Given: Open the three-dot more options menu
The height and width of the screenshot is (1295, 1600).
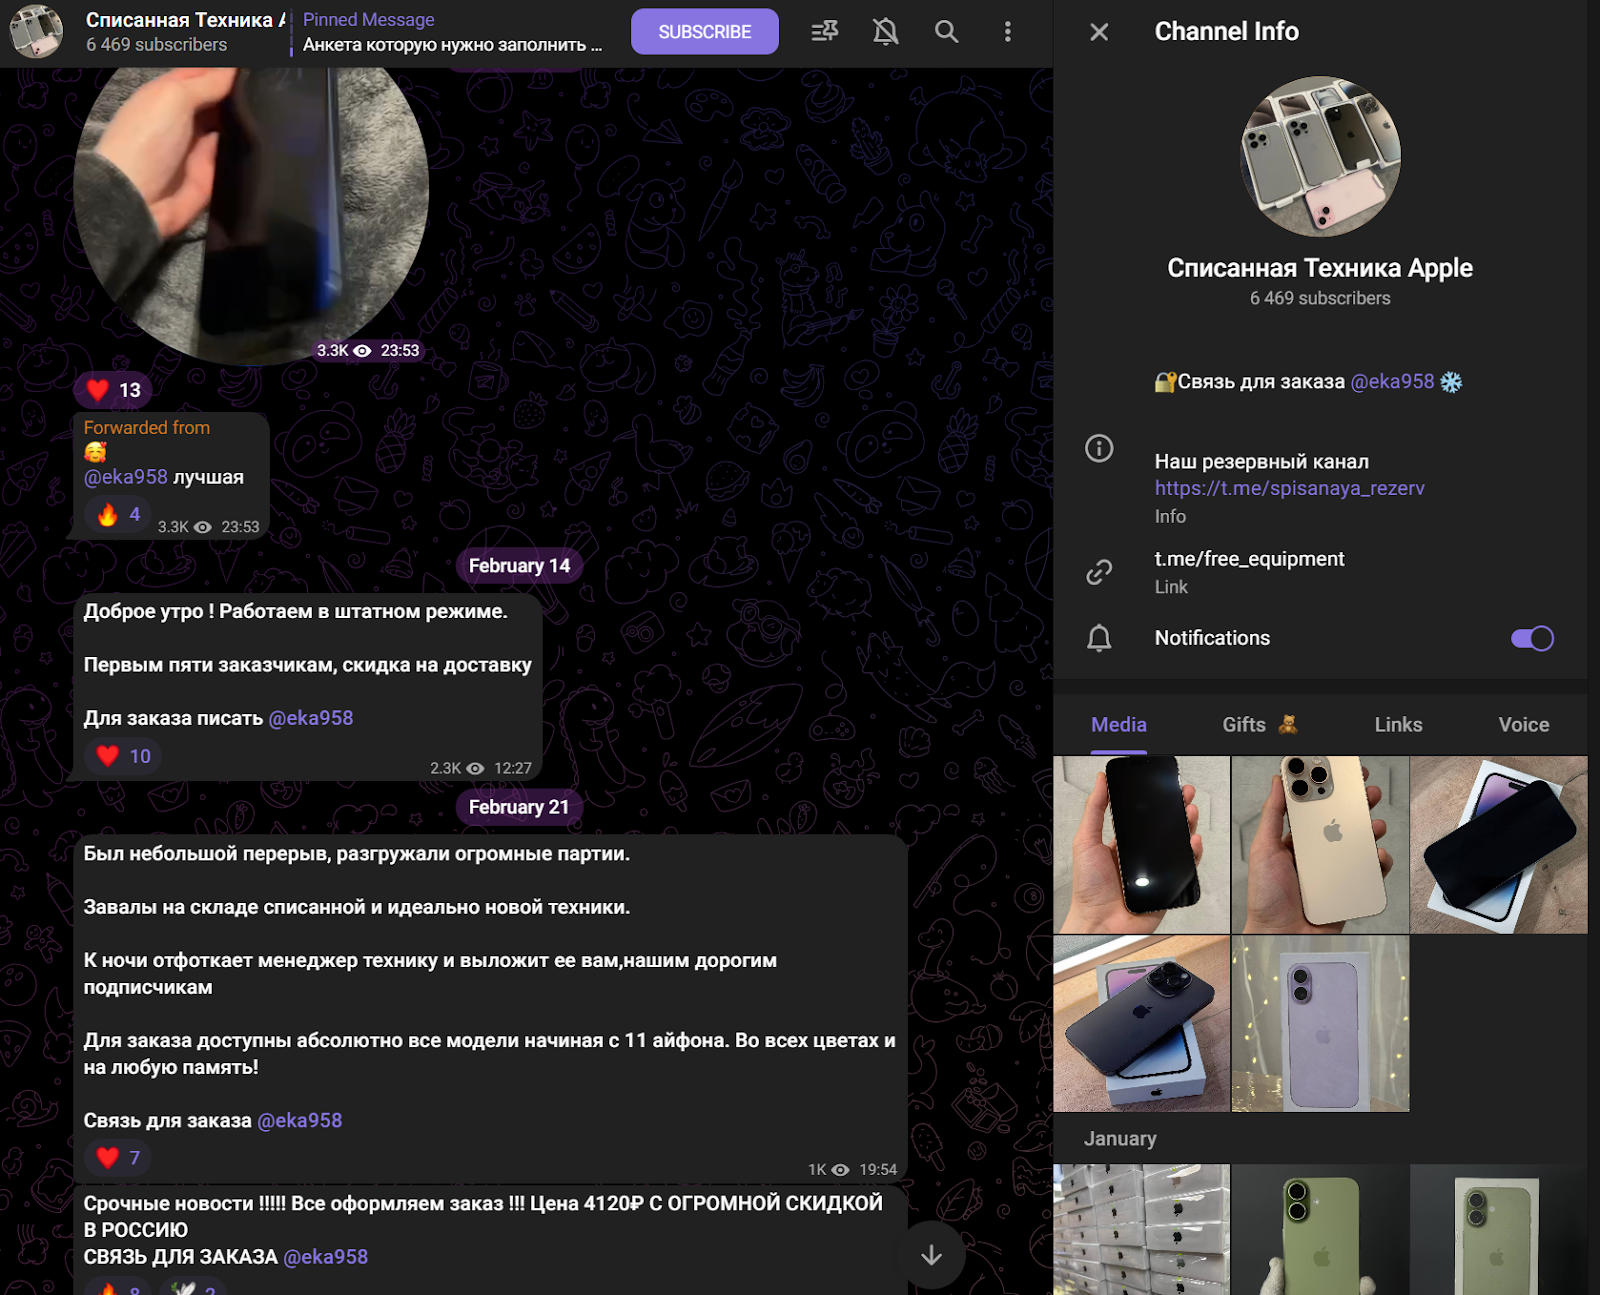Looking at the screenshot, I should (x=1007, y=32).
